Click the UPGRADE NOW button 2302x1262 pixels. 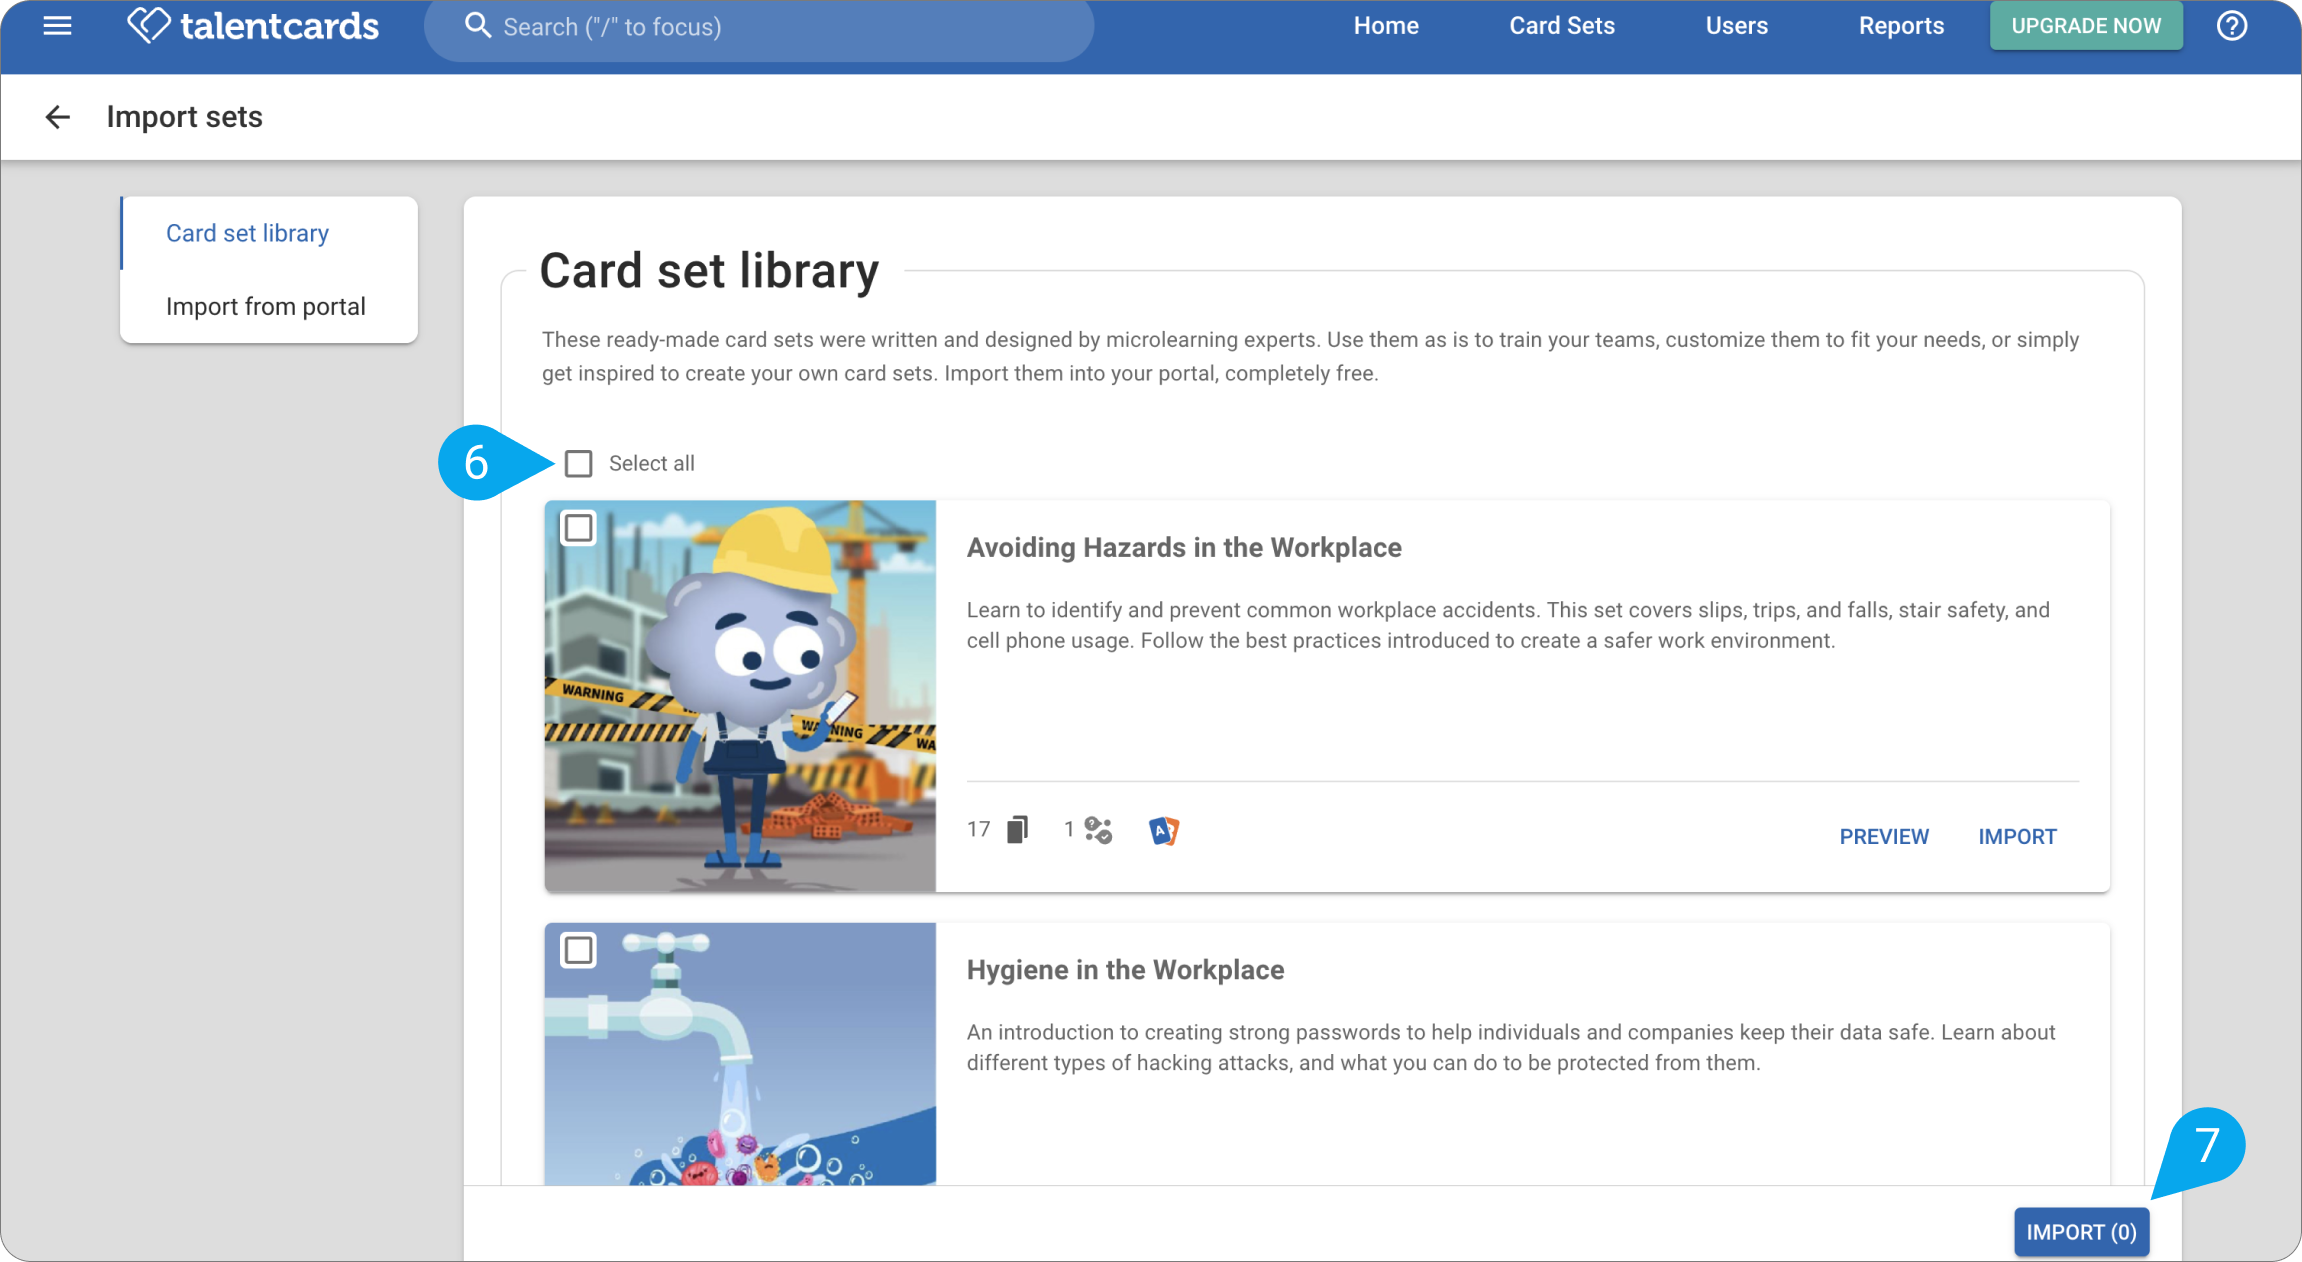(2086, 26)
